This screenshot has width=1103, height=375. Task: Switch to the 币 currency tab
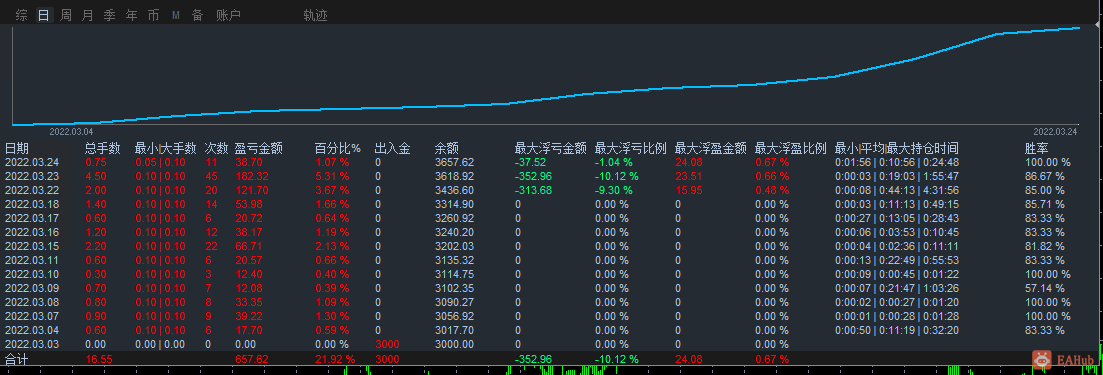click(x=153, y=15)
